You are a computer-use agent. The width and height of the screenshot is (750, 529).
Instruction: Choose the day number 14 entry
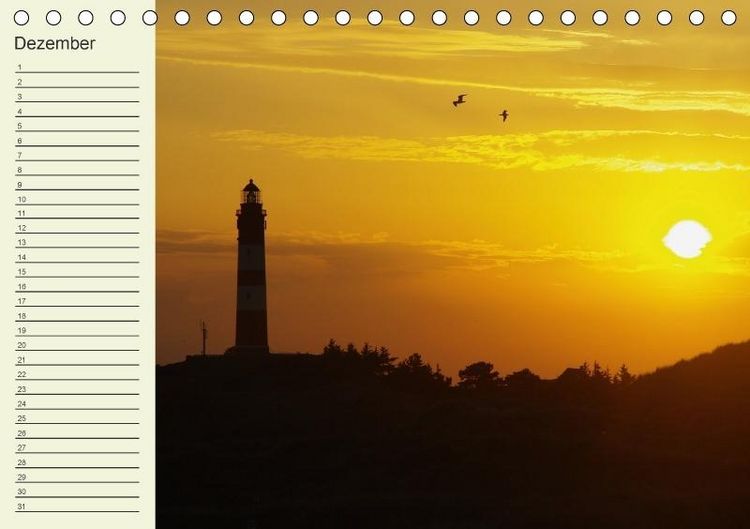click(x=77, y=257)
